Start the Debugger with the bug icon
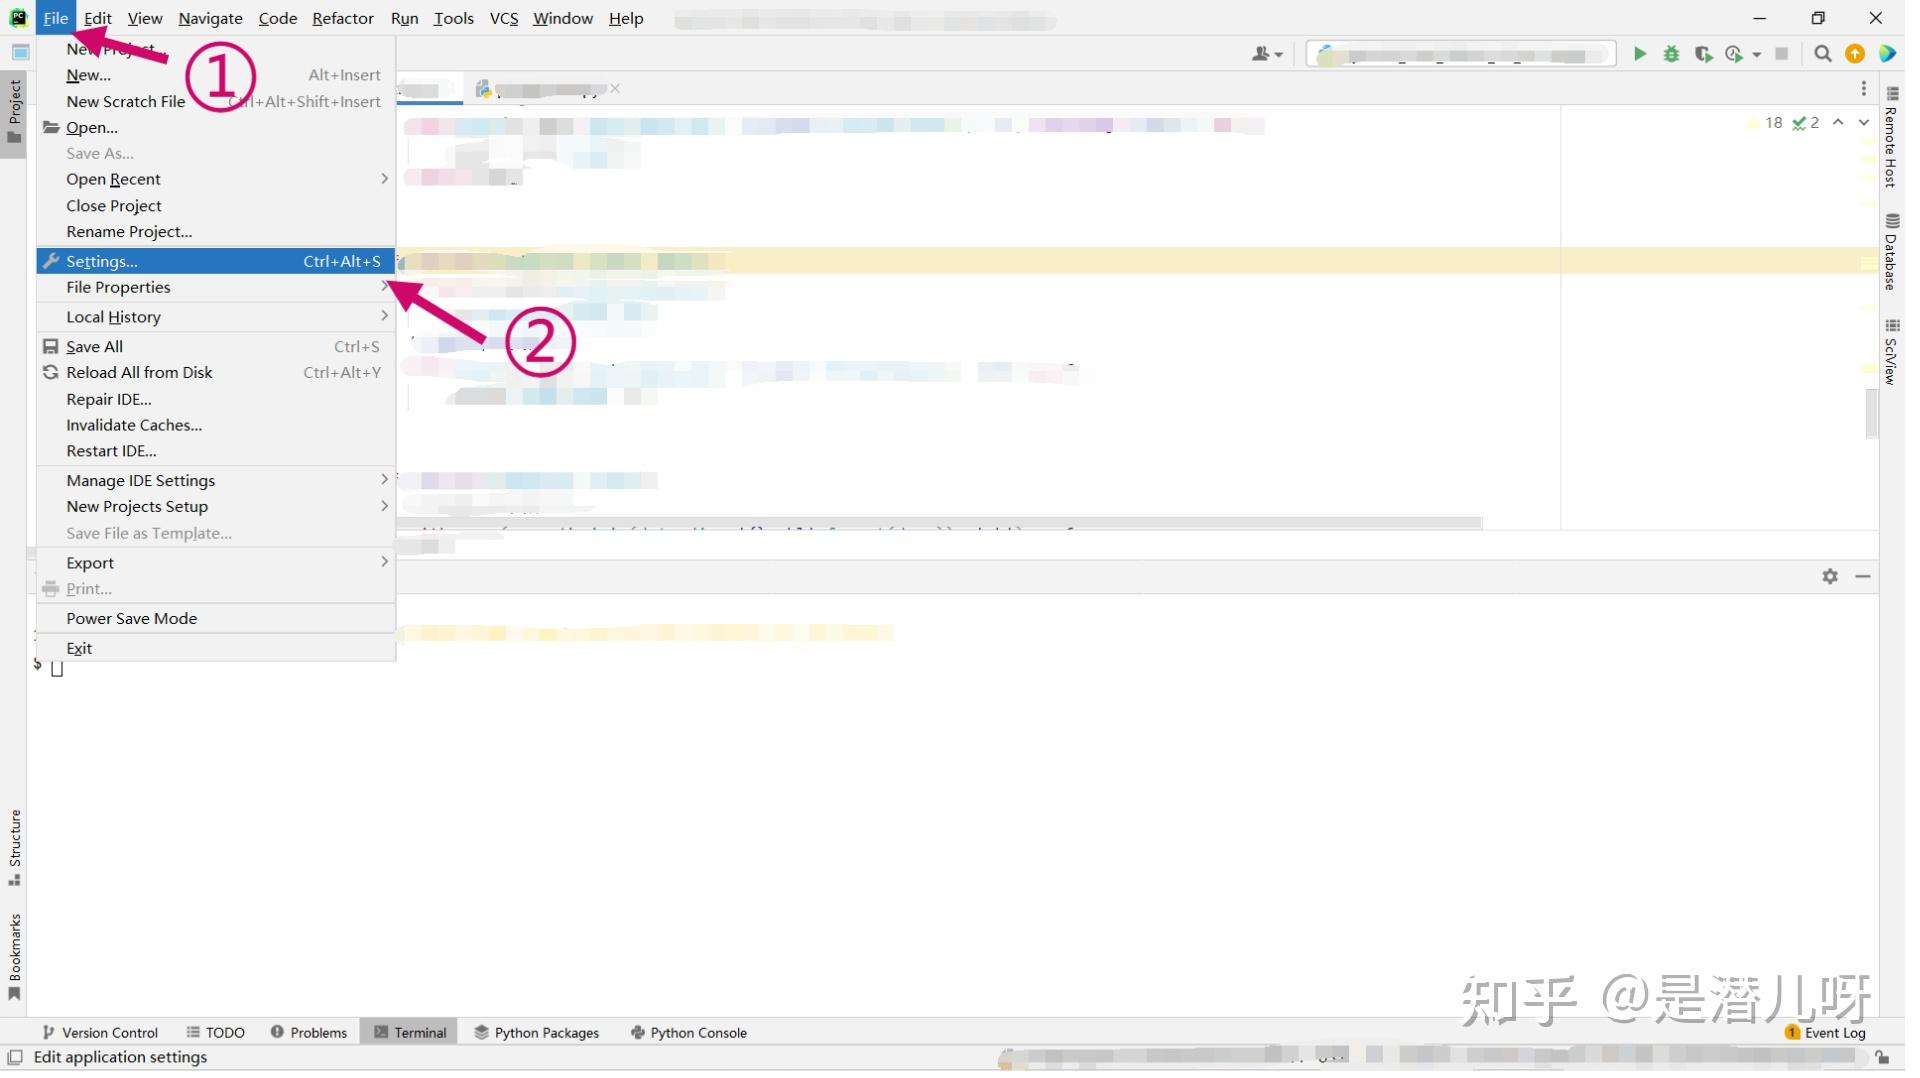The height and width of the screenshot is (1078, 1920). tap(1672, 54)
